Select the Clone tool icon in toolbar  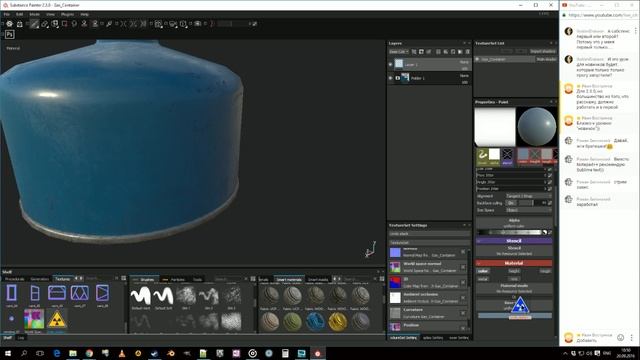(84, 24)
